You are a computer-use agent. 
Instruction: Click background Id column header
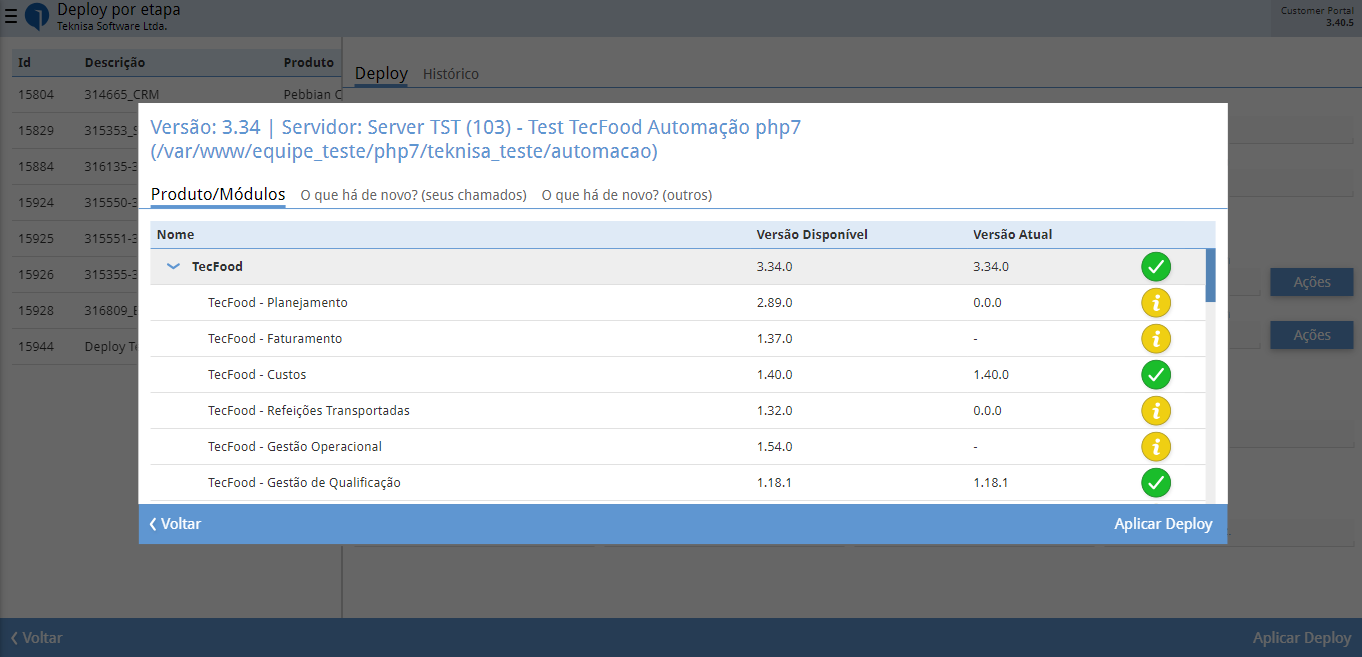24,62
